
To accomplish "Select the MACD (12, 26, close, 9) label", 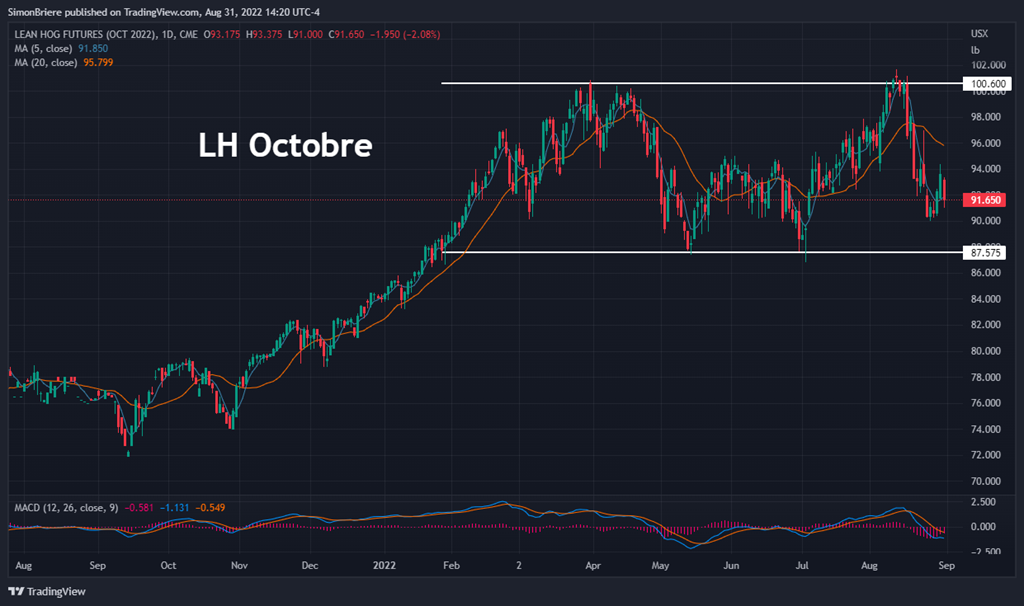I will click(66, 508).
